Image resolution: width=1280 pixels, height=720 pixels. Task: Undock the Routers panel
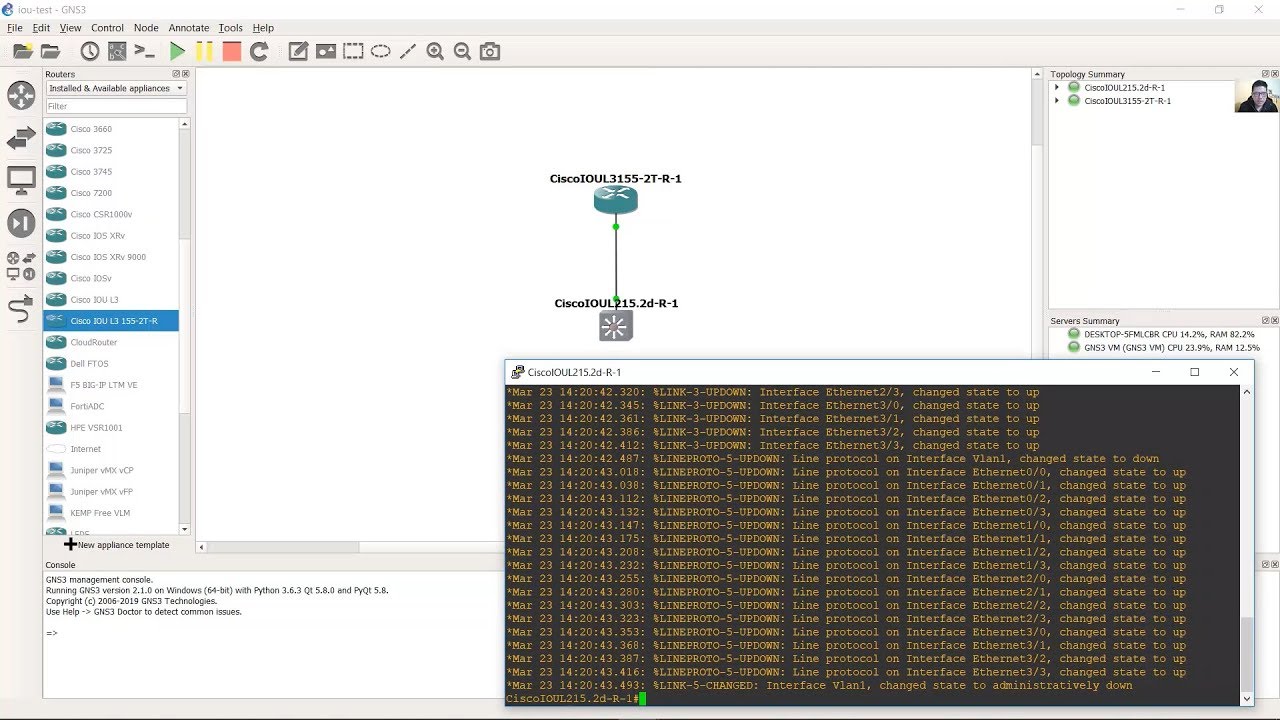pyautogui.click(x=176, y=74)
